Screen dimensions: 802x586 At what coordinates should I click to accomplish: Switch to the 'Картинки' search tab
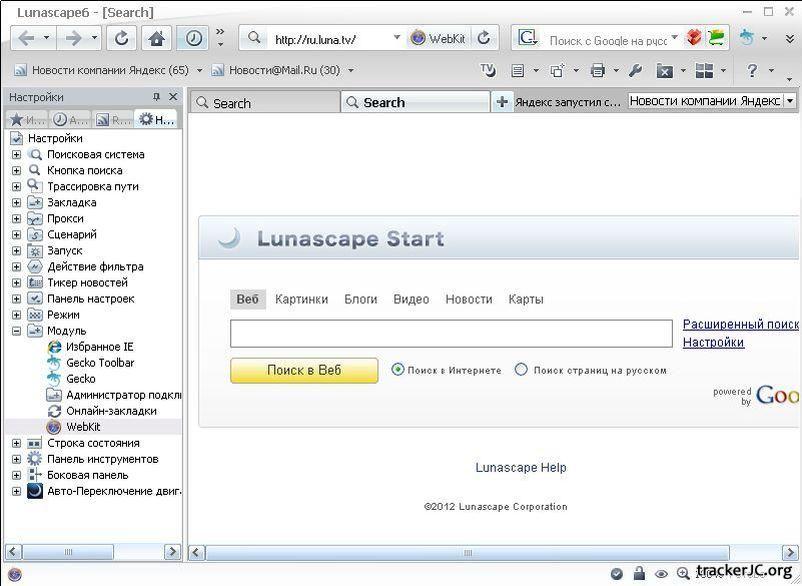[301, 299]
